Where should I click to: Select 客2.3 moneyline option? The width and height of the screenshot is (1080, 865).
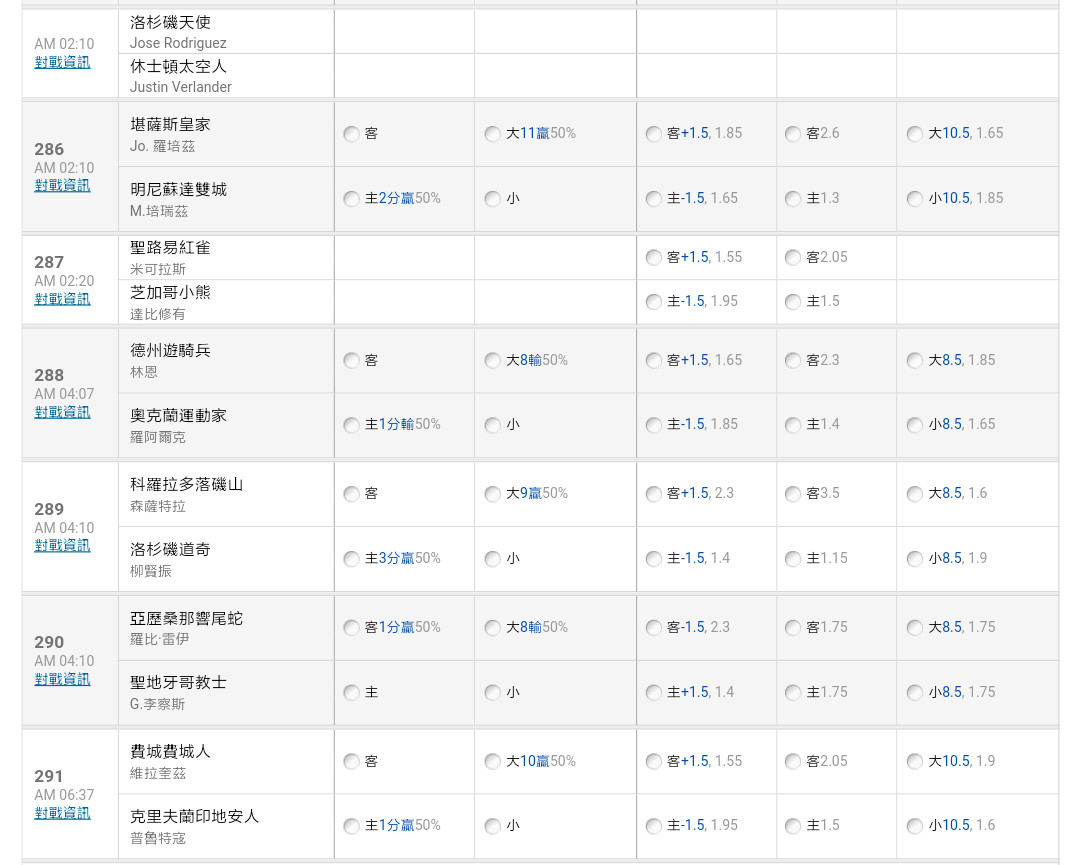click(793, 360)
